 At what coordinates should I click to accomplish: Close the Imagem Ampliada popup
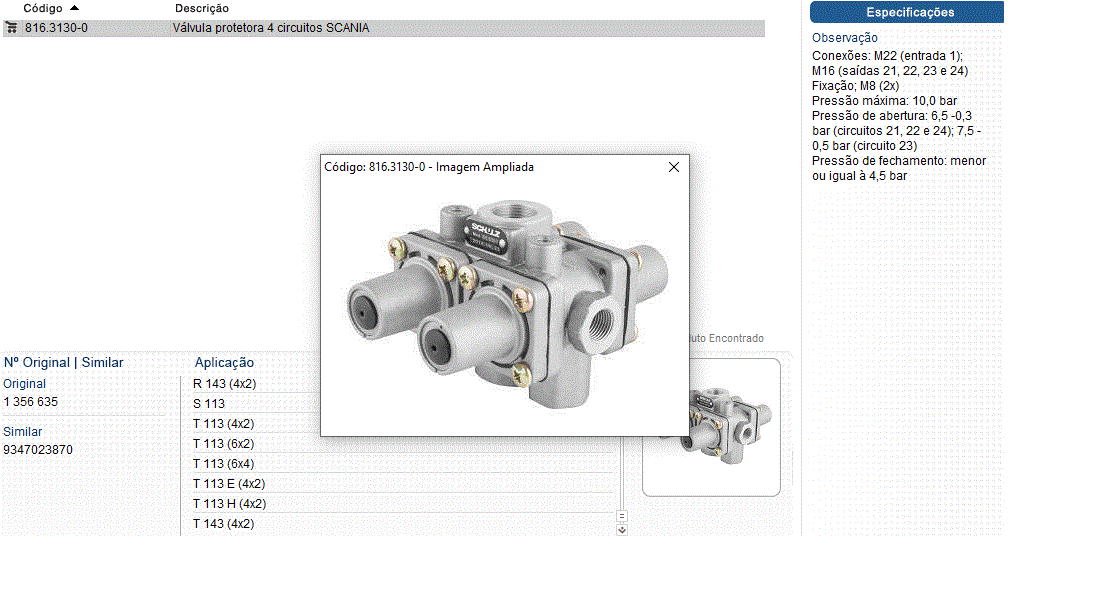(x=674, y=168)
